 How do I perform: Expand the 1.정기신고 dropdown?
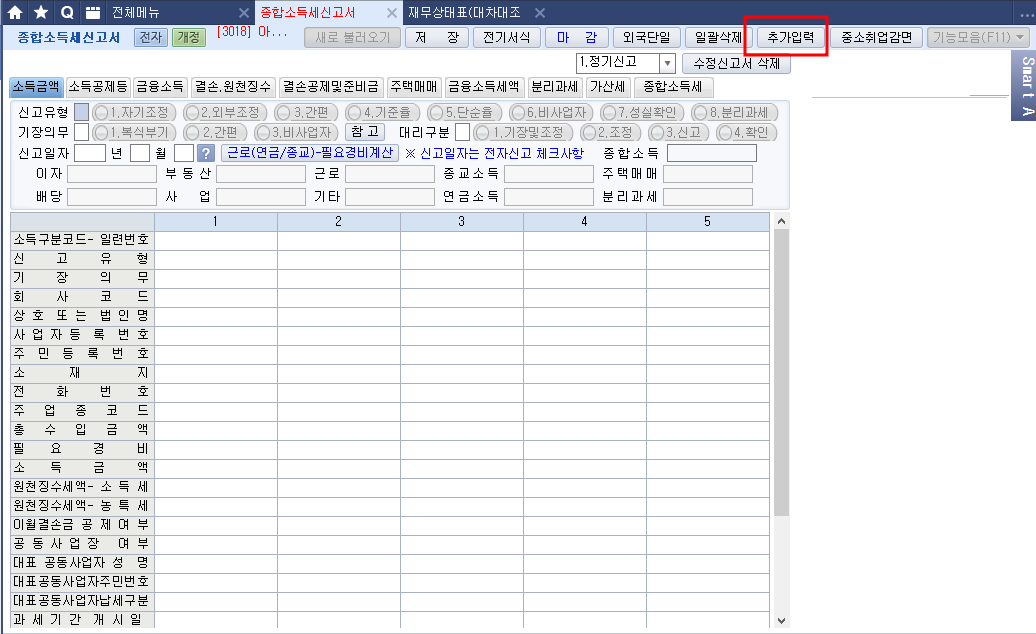pyautogui.click(x=667, y=63)
